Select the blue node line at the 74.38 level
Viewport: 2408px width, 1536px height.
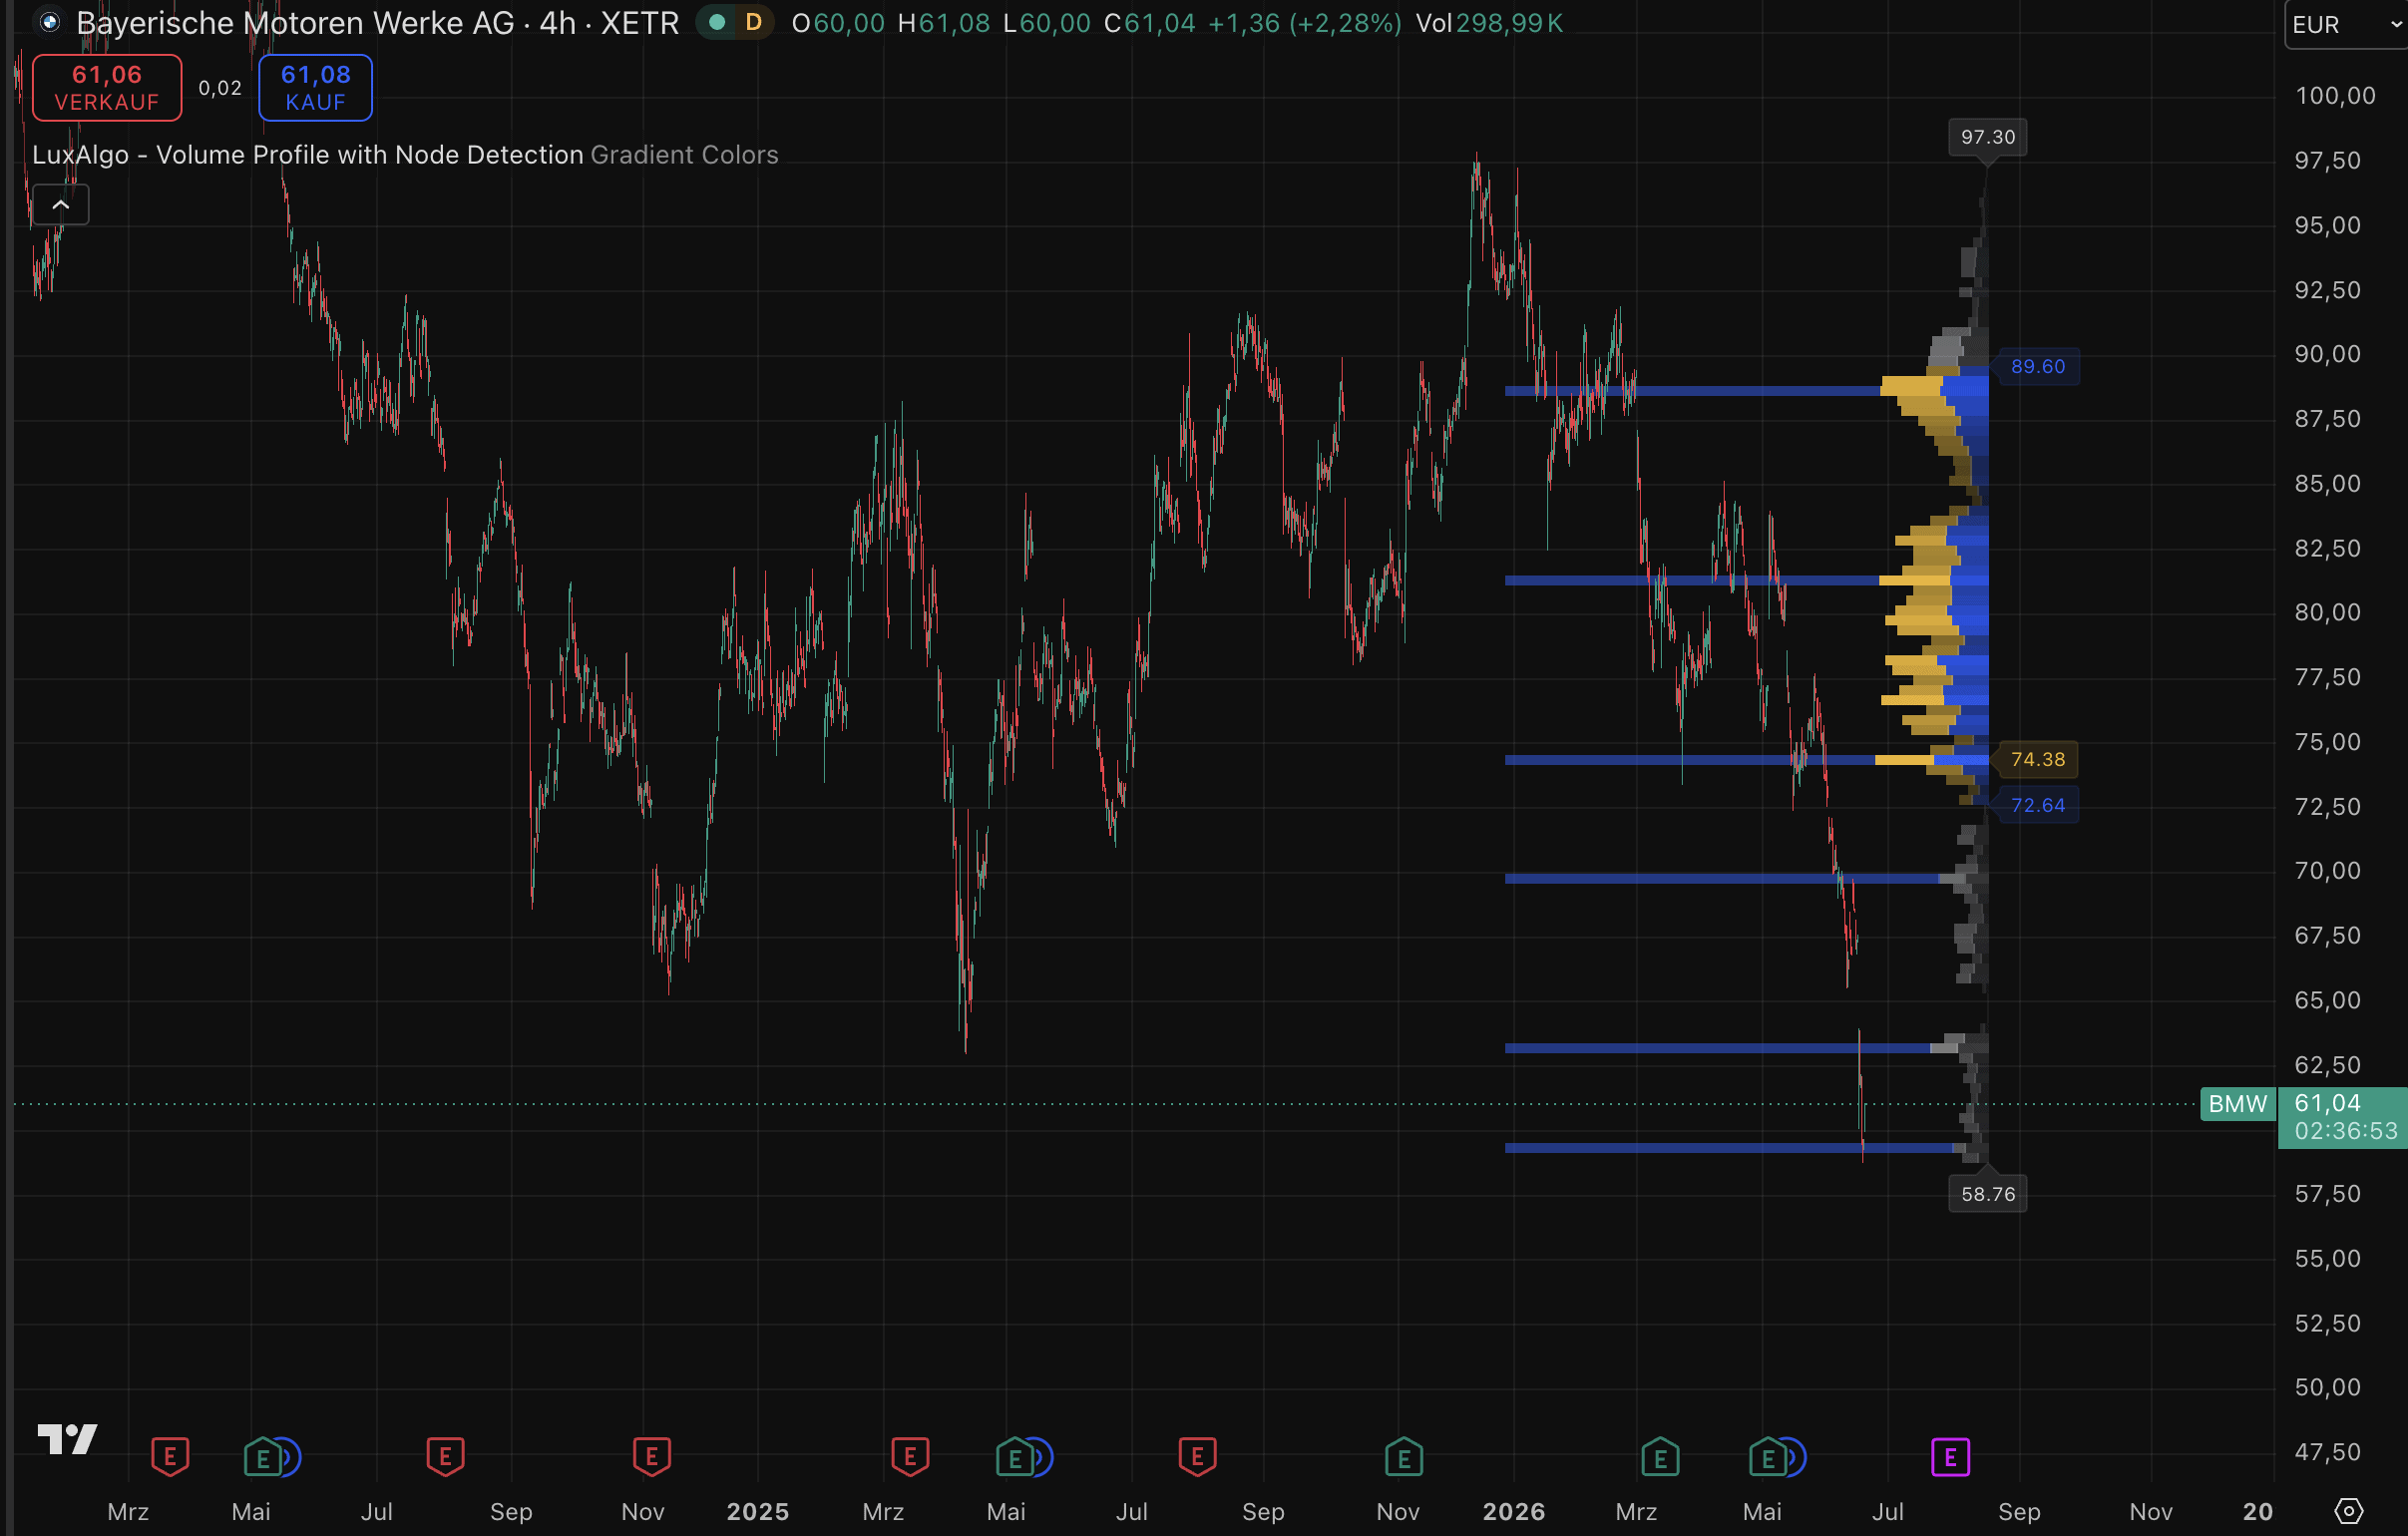coord(1690,760)
